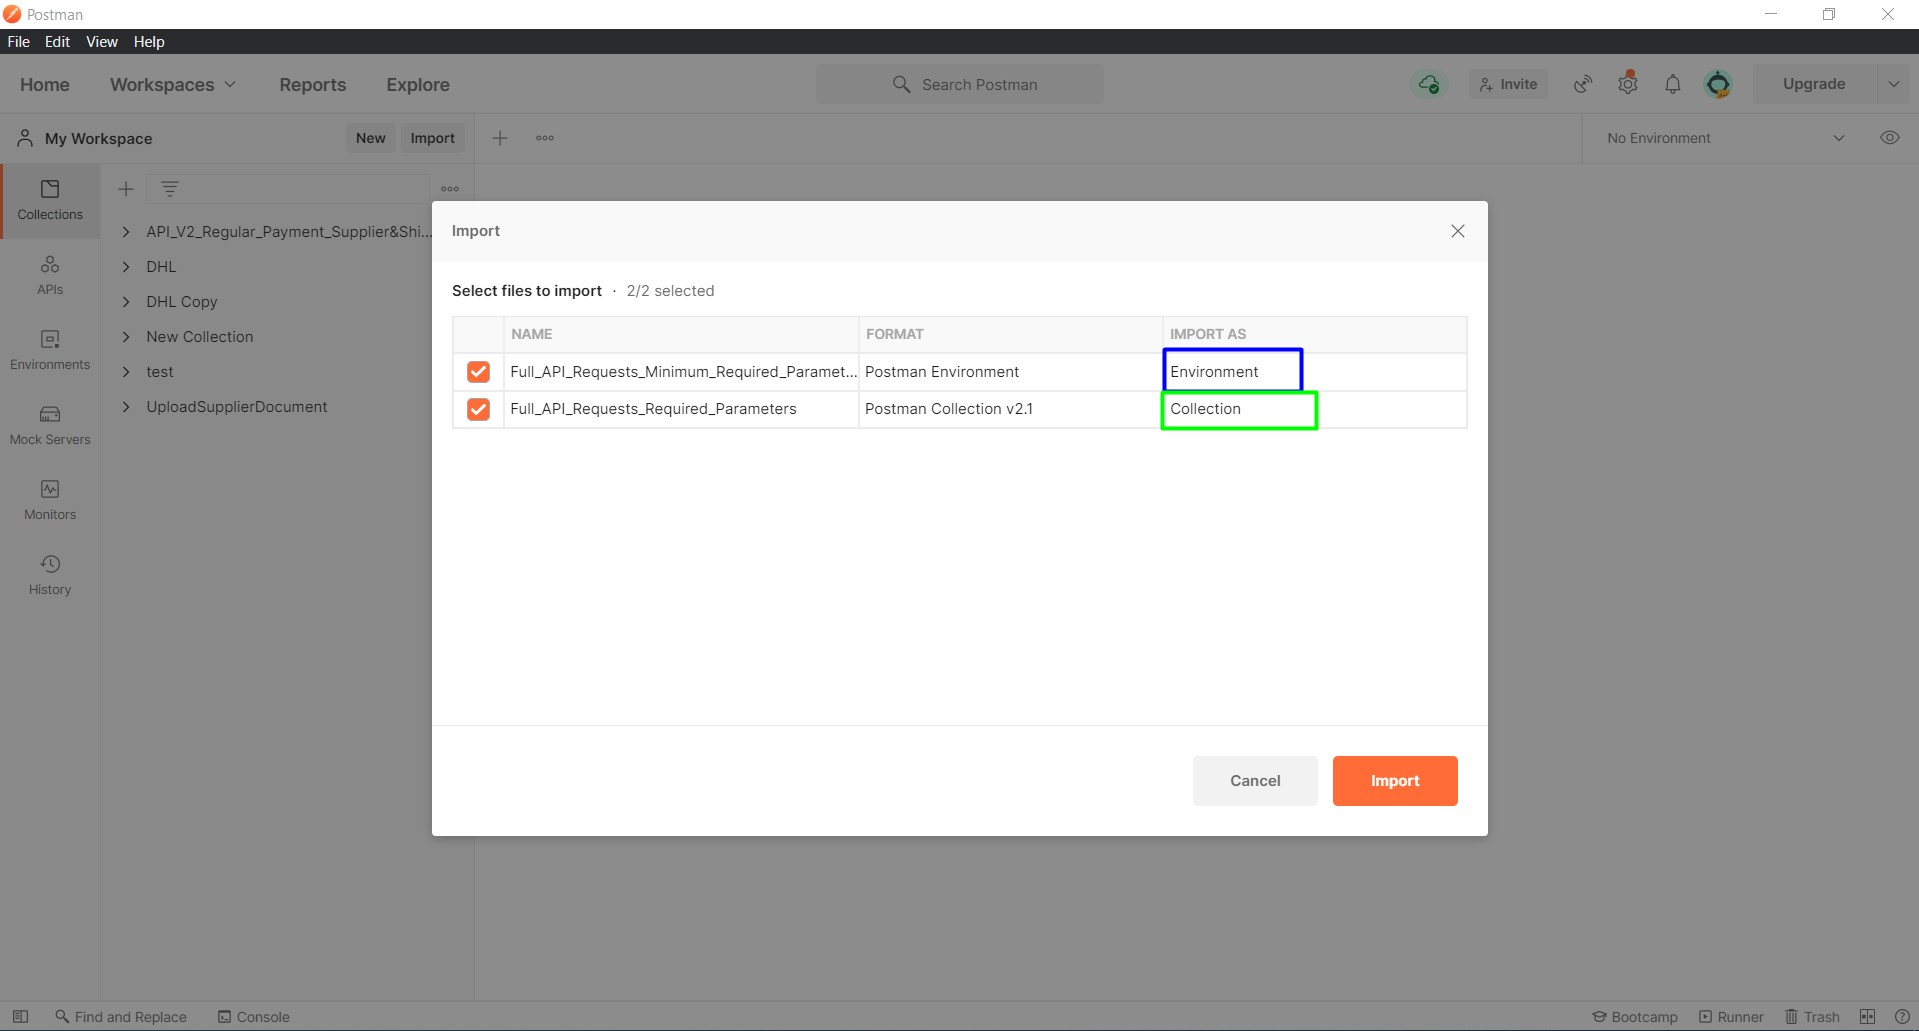Open Find and Replace
Image resolution: width=1919 pixels, height=1031 pixels.
[x=121, y=1017]
